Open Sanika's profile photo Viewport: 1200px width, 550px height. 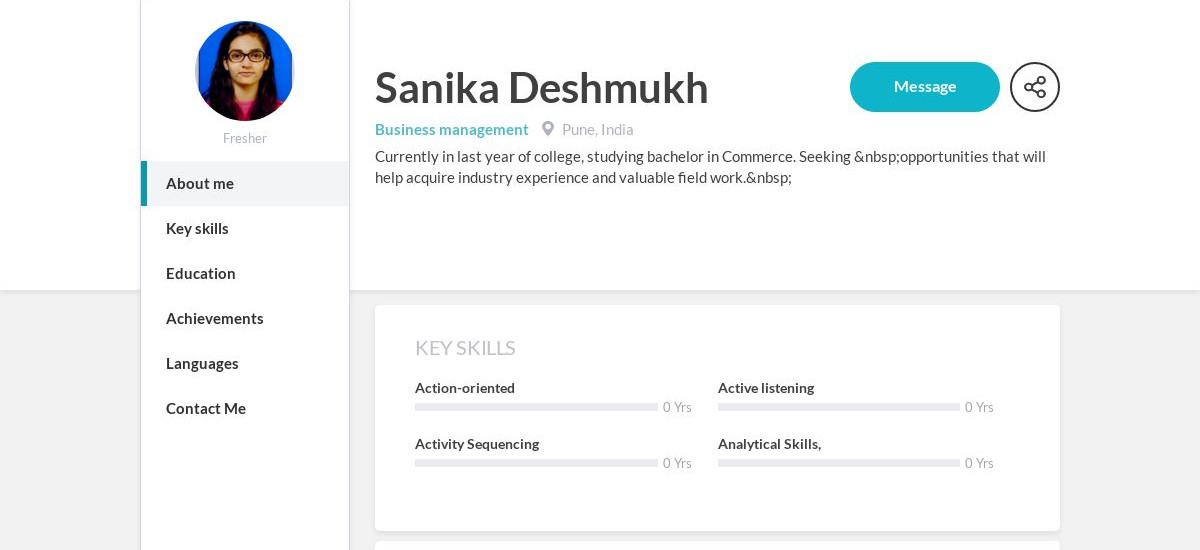245,71
